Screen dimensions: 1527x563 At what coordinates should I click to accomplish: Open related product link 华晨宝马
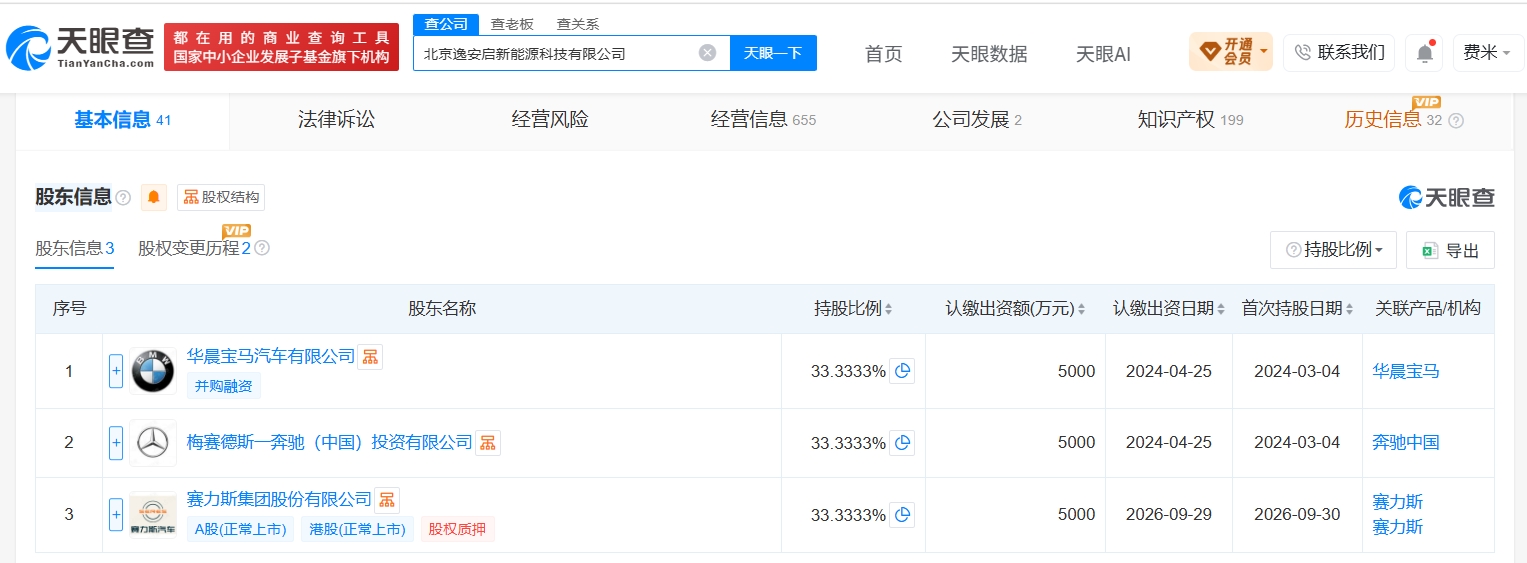[x=1406, y=371]
